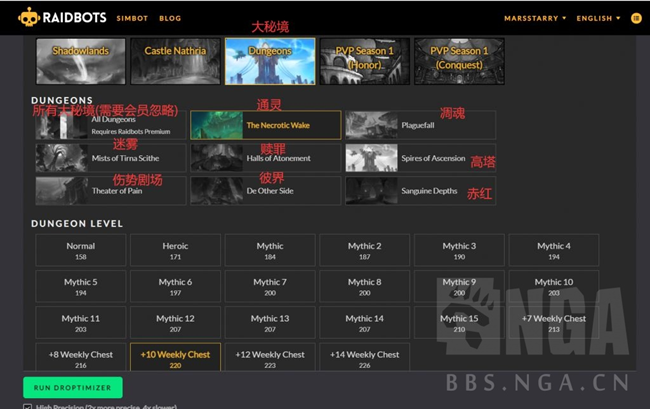The image size is (650, 409).
Task: Select the PVP Season 1 (Honor) tile
Action: click(365, 61)
